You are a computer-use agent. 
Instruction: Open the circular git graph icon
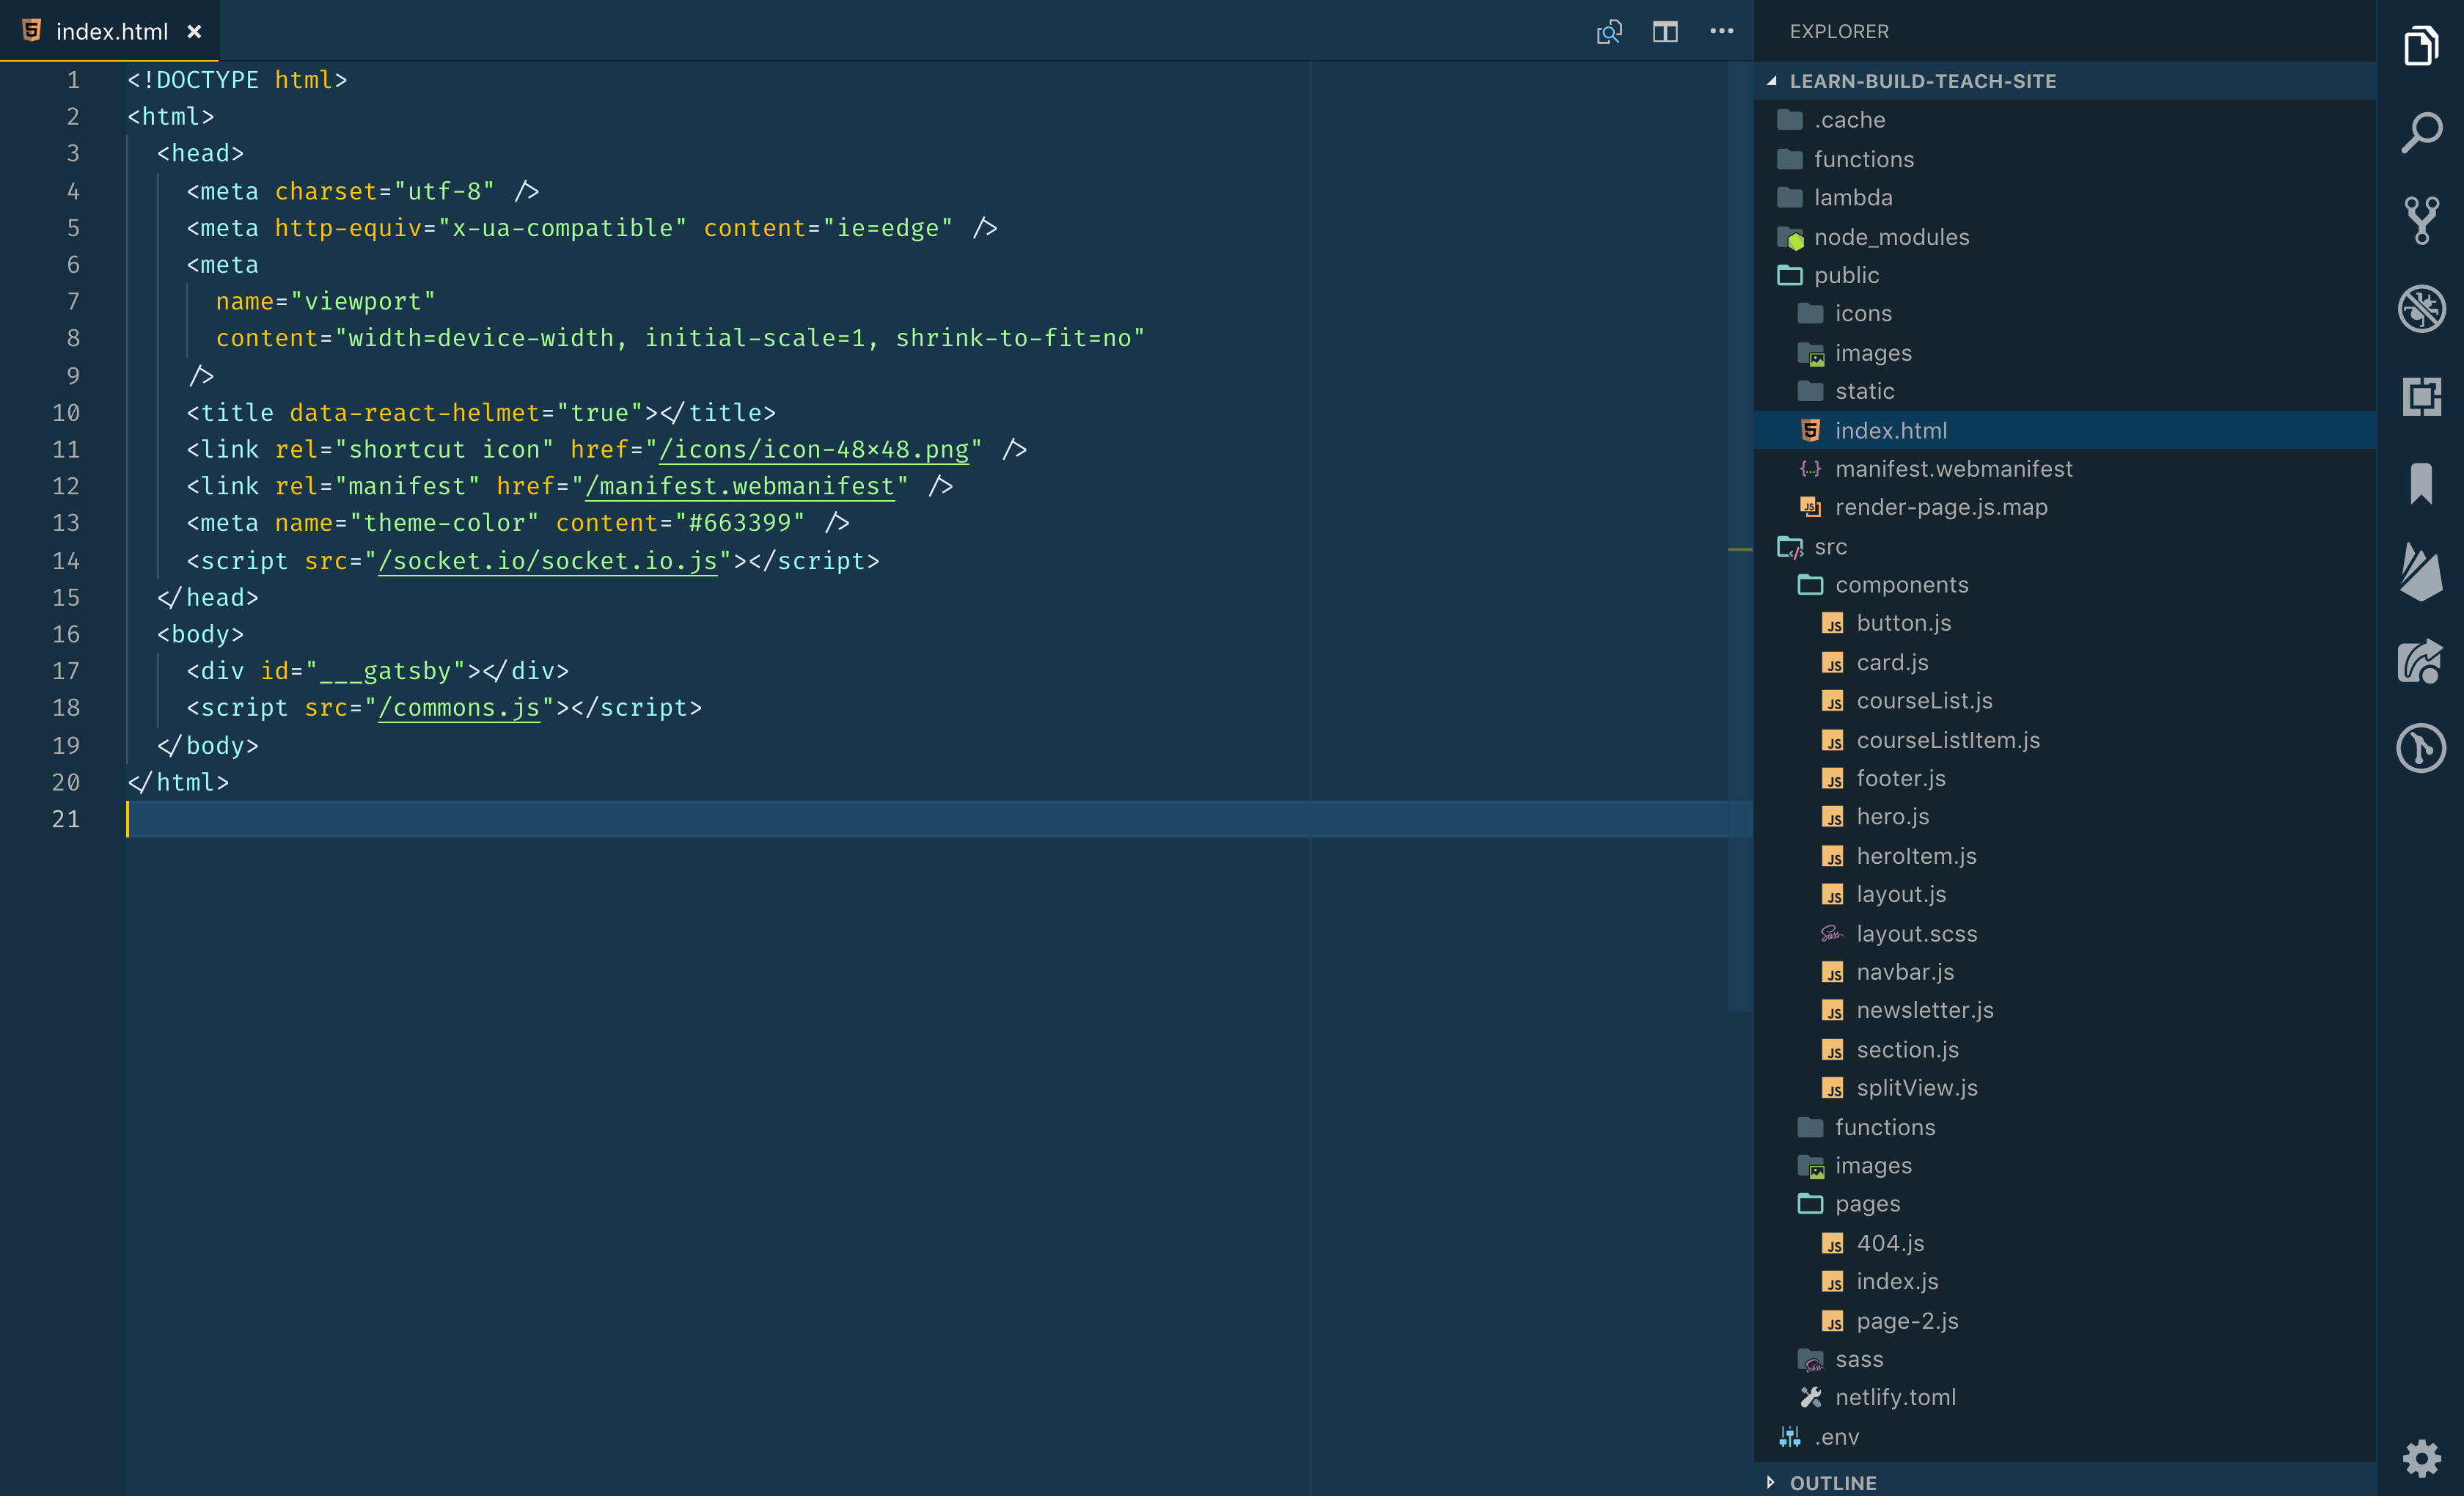click(2421, 748)
